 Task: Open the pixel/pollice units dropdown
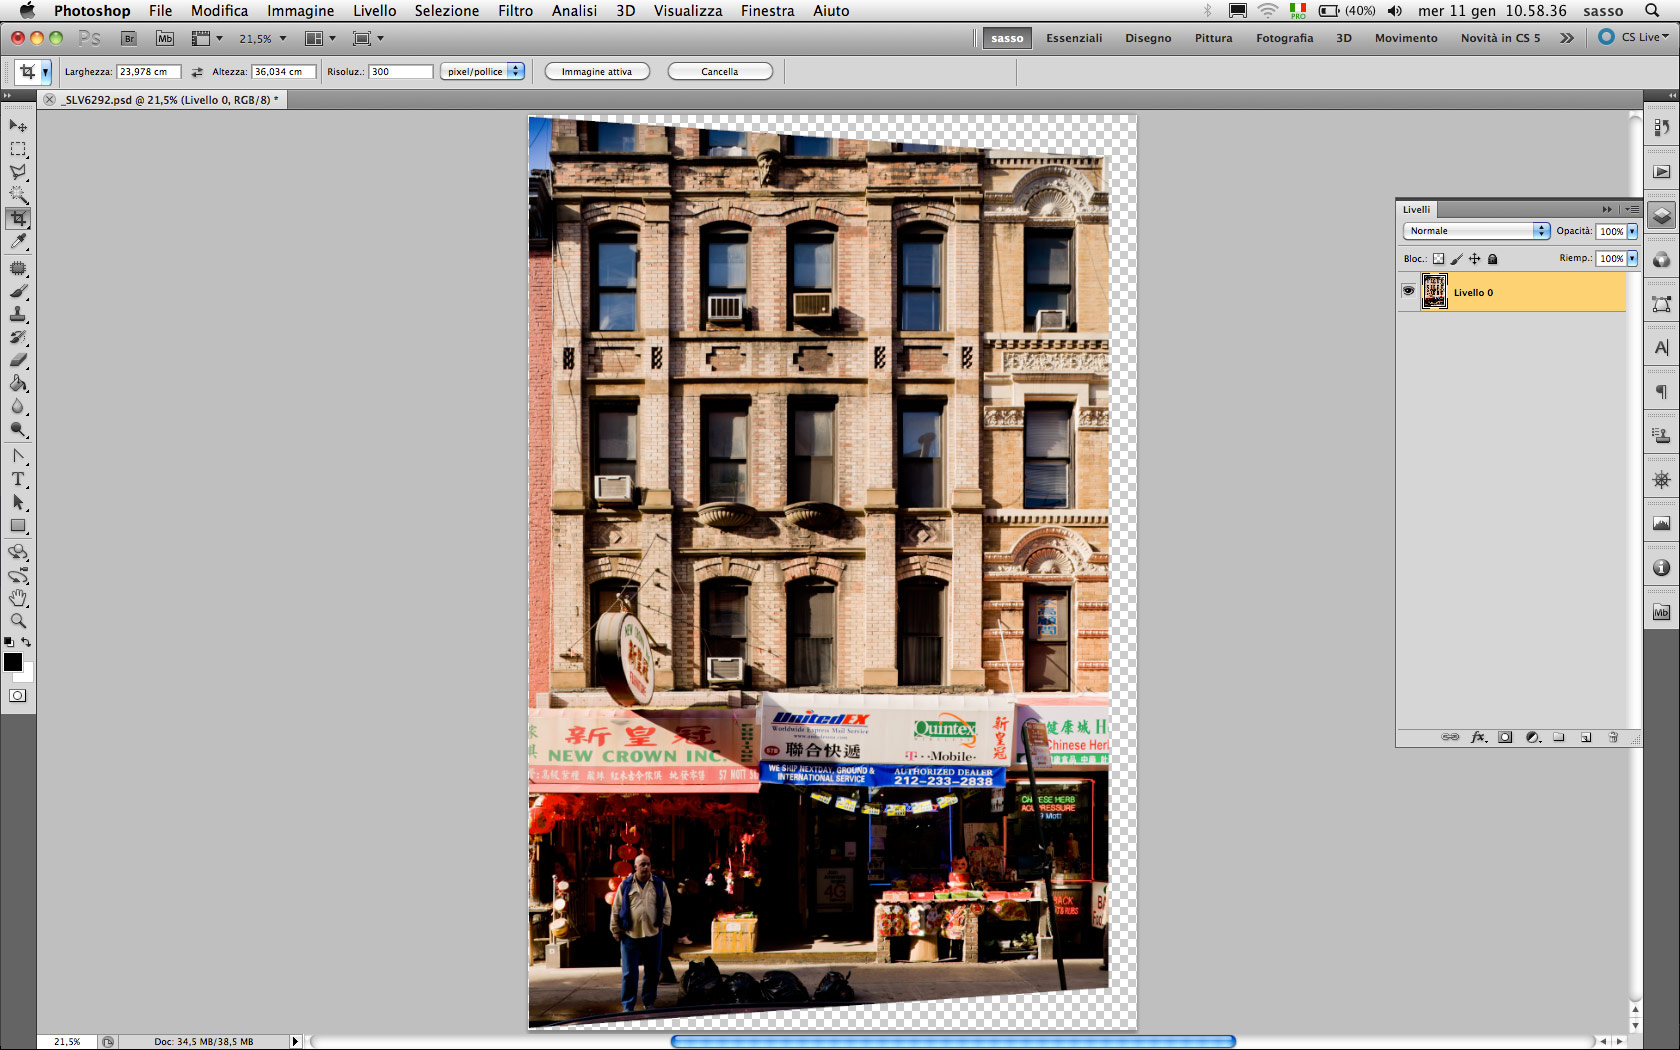482,72
